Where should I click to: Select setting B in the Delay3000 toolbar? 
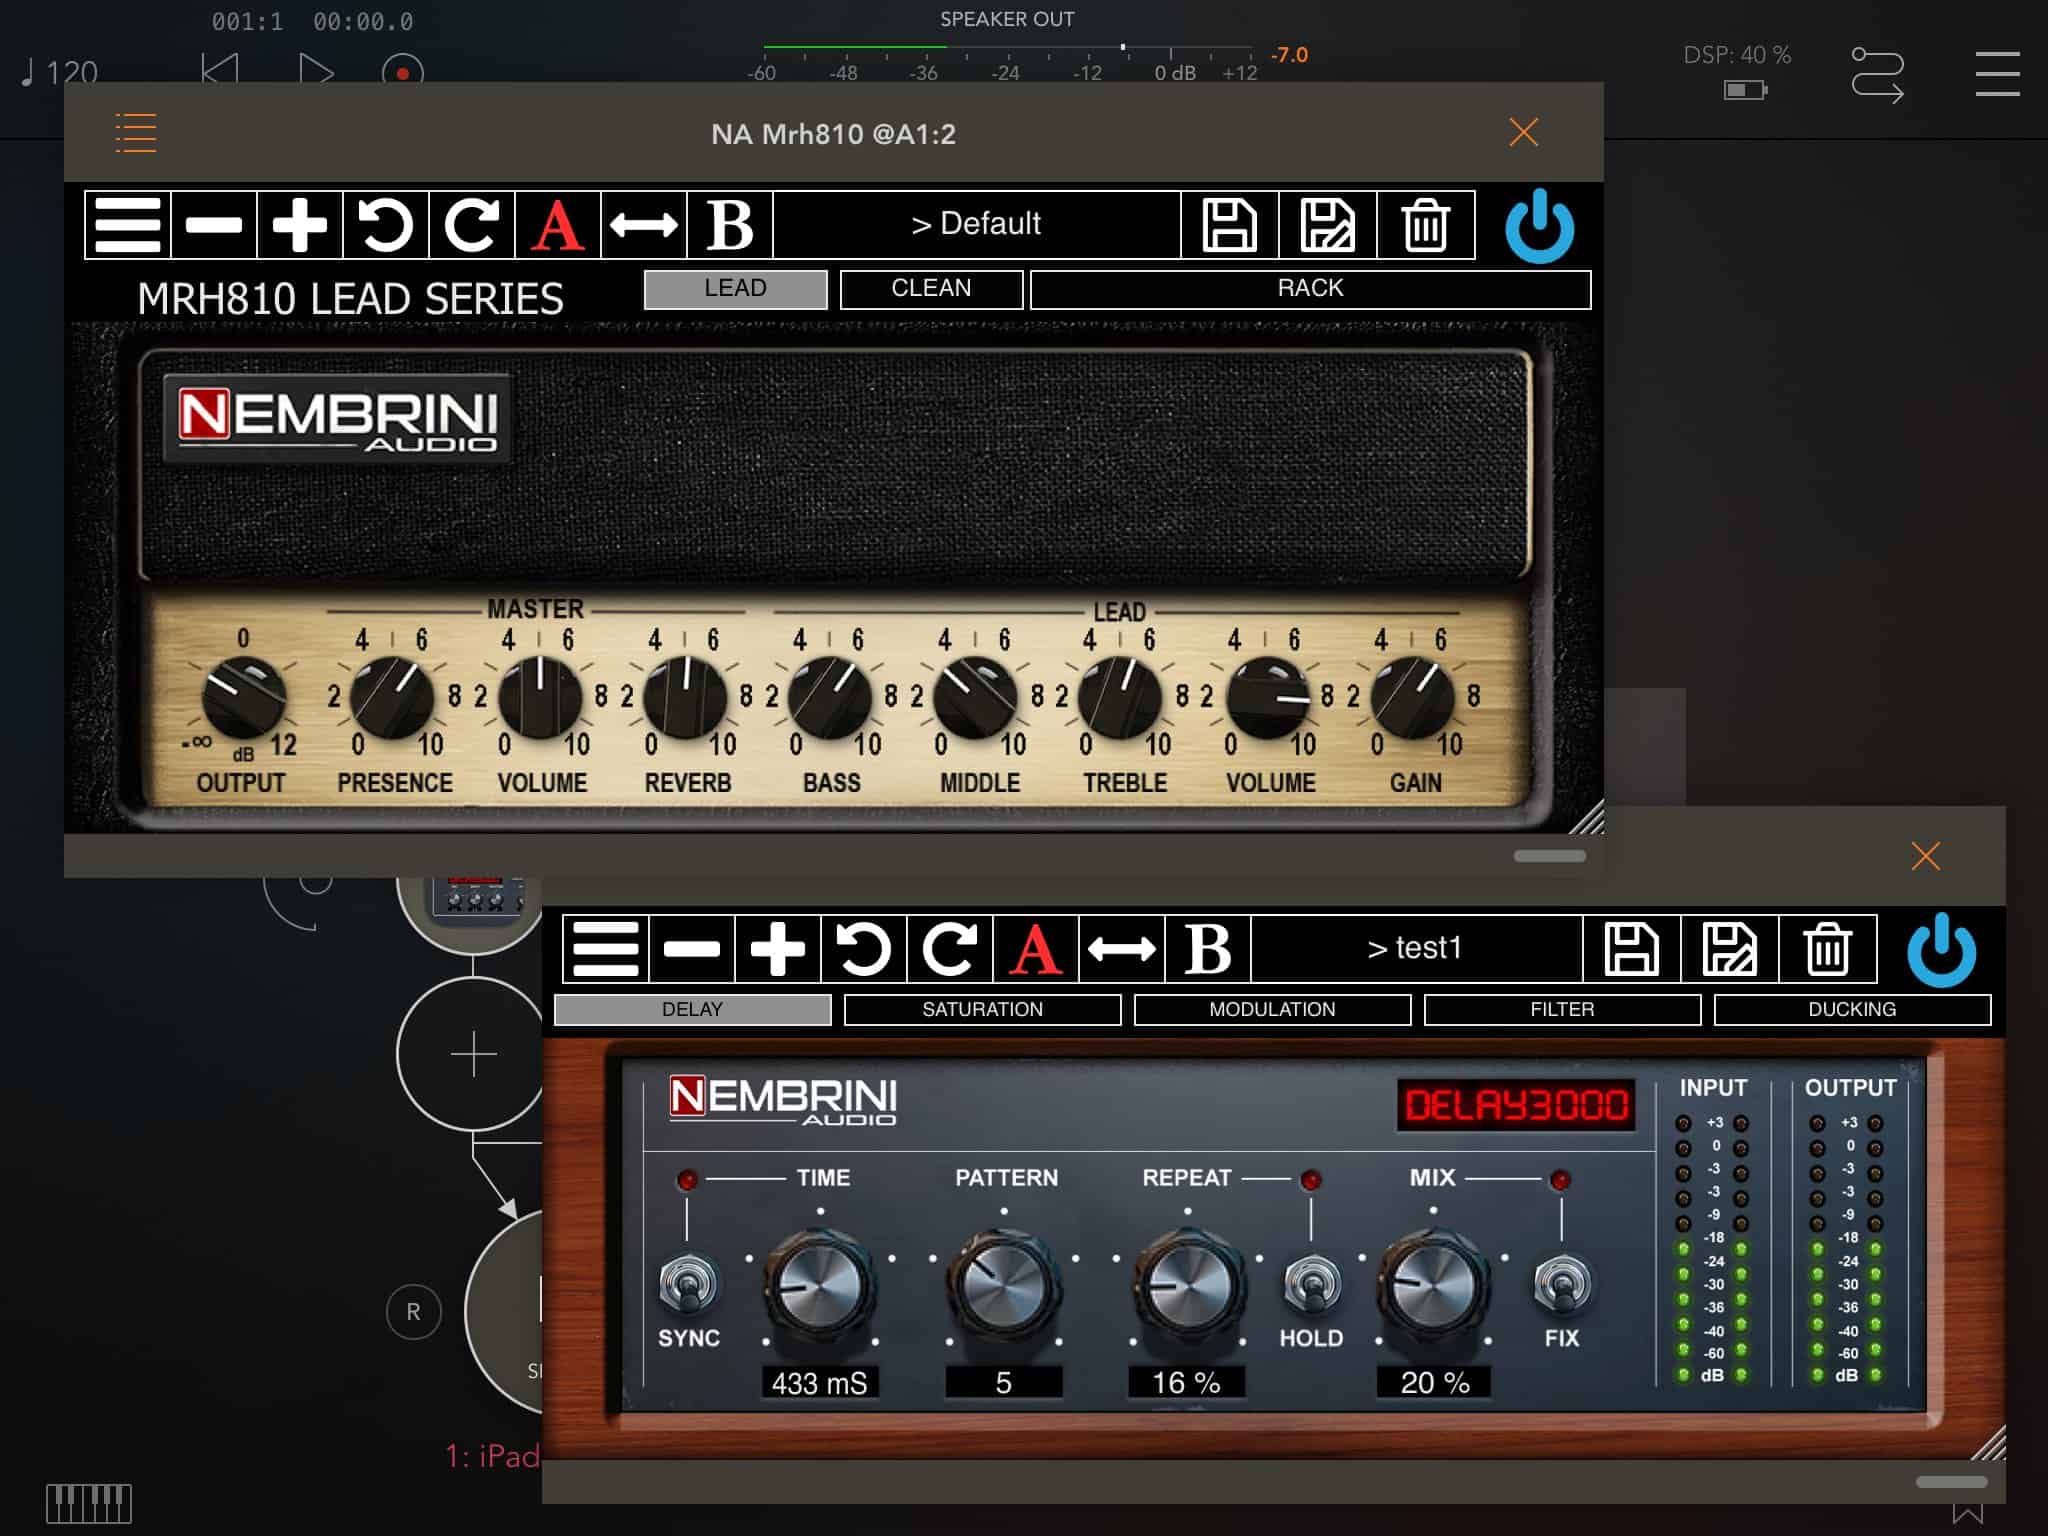pos(1208,948)
